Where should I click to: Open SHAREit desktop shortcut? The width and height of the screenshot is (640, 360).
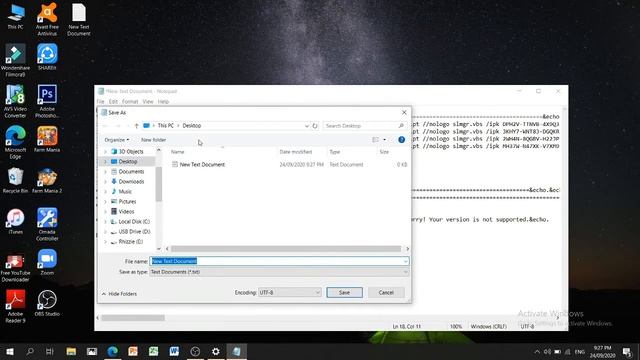[47, 57]
